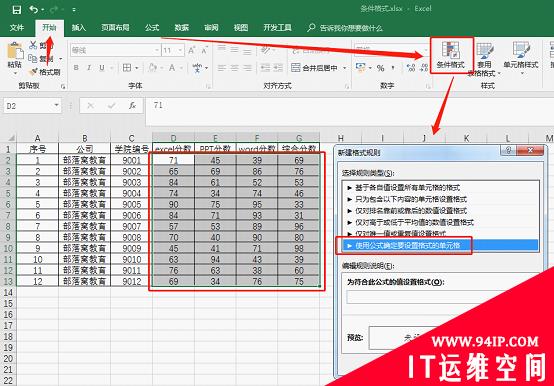Viewport: 554px width, 386px height.
Task: Close the New Formatting Rule dialog
Action: point(530,150)
